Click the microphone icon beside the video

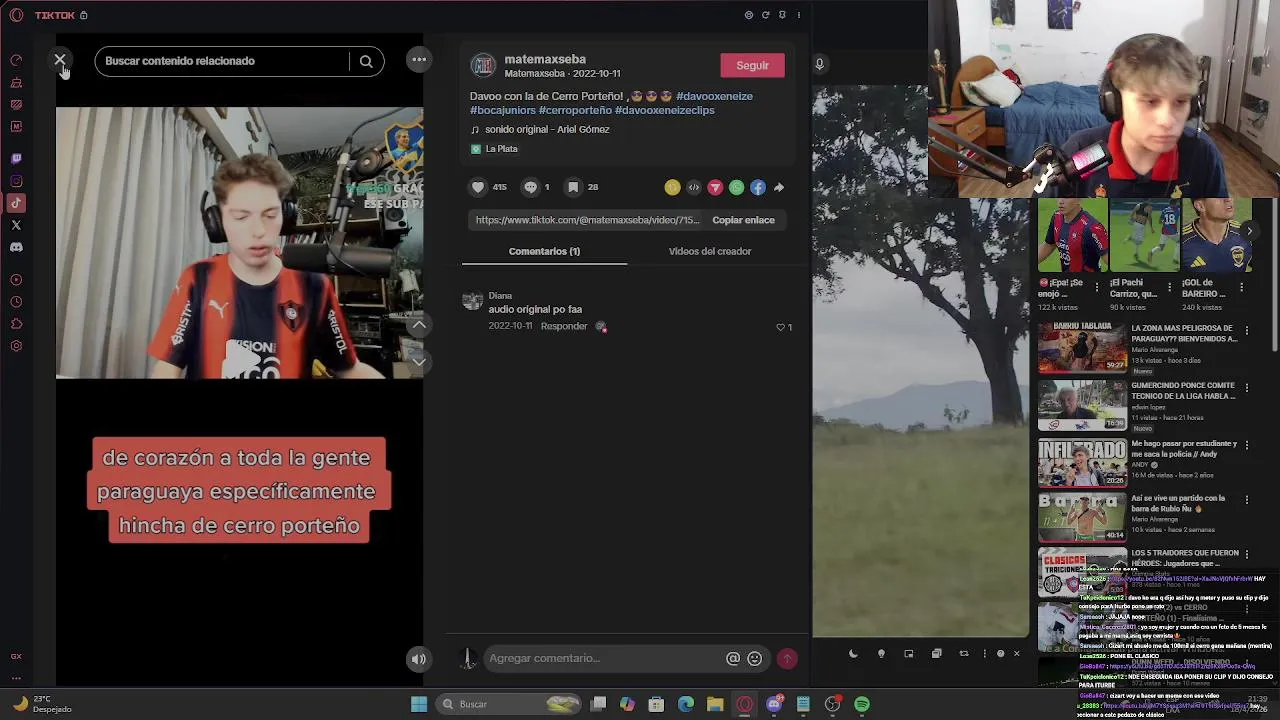pos(819,64)
